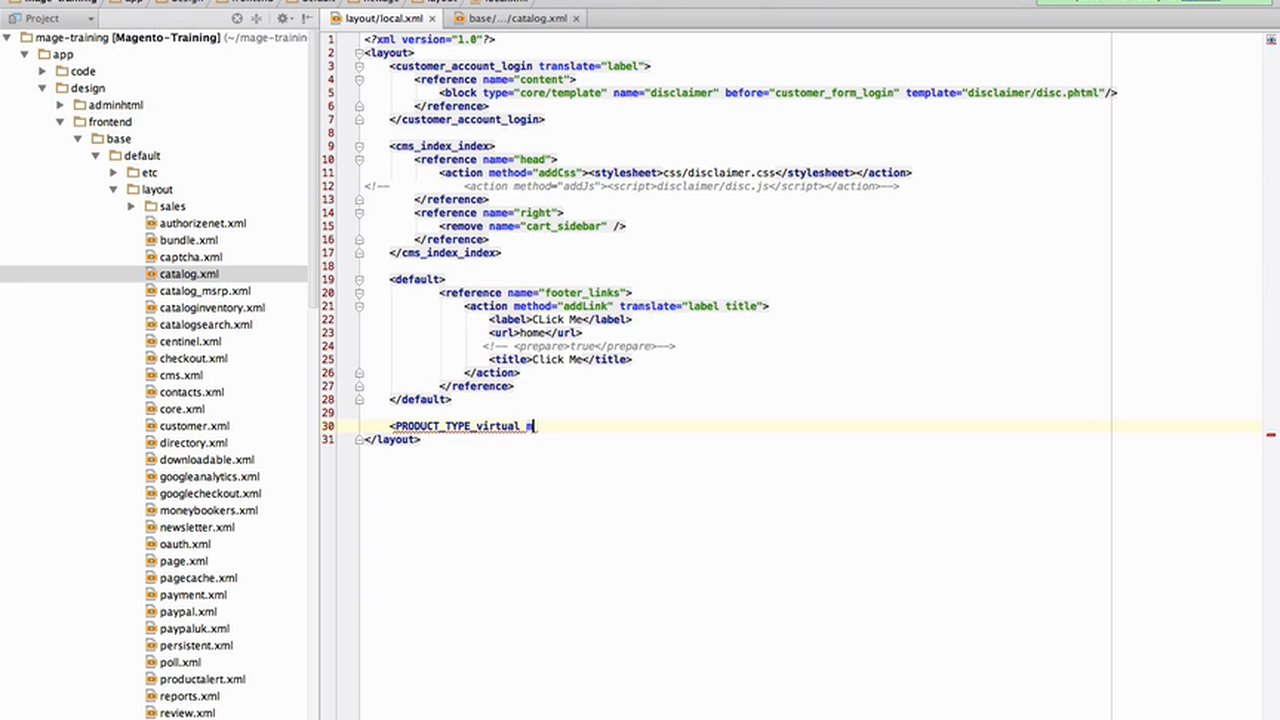This screenshot has height=720, width=1280.
Task: Click the red error marker on the scrollbar stripe
Action: (x=1270, y=436)
